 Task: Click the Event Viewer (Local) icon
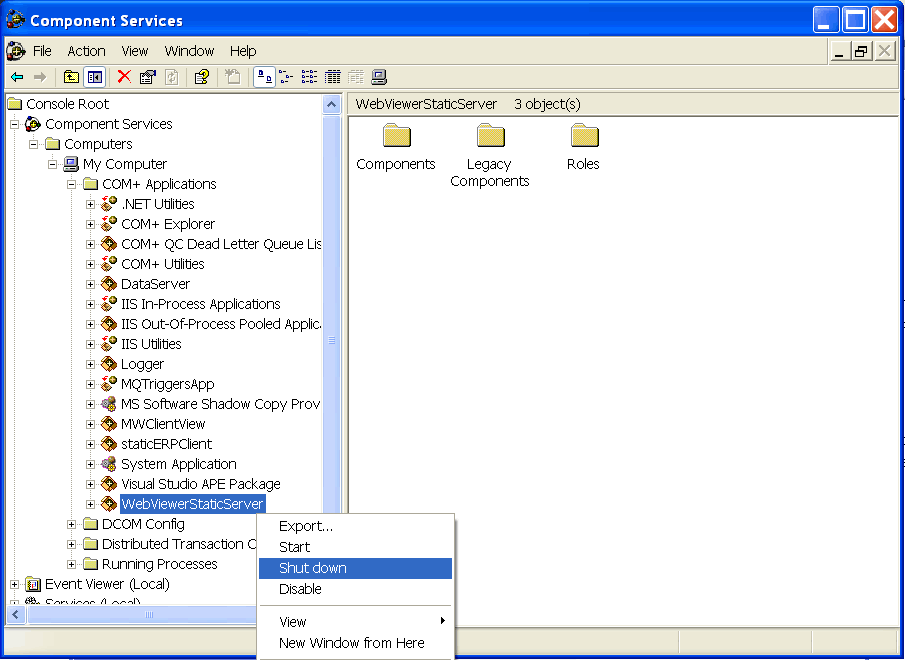[x=33, y=584]
